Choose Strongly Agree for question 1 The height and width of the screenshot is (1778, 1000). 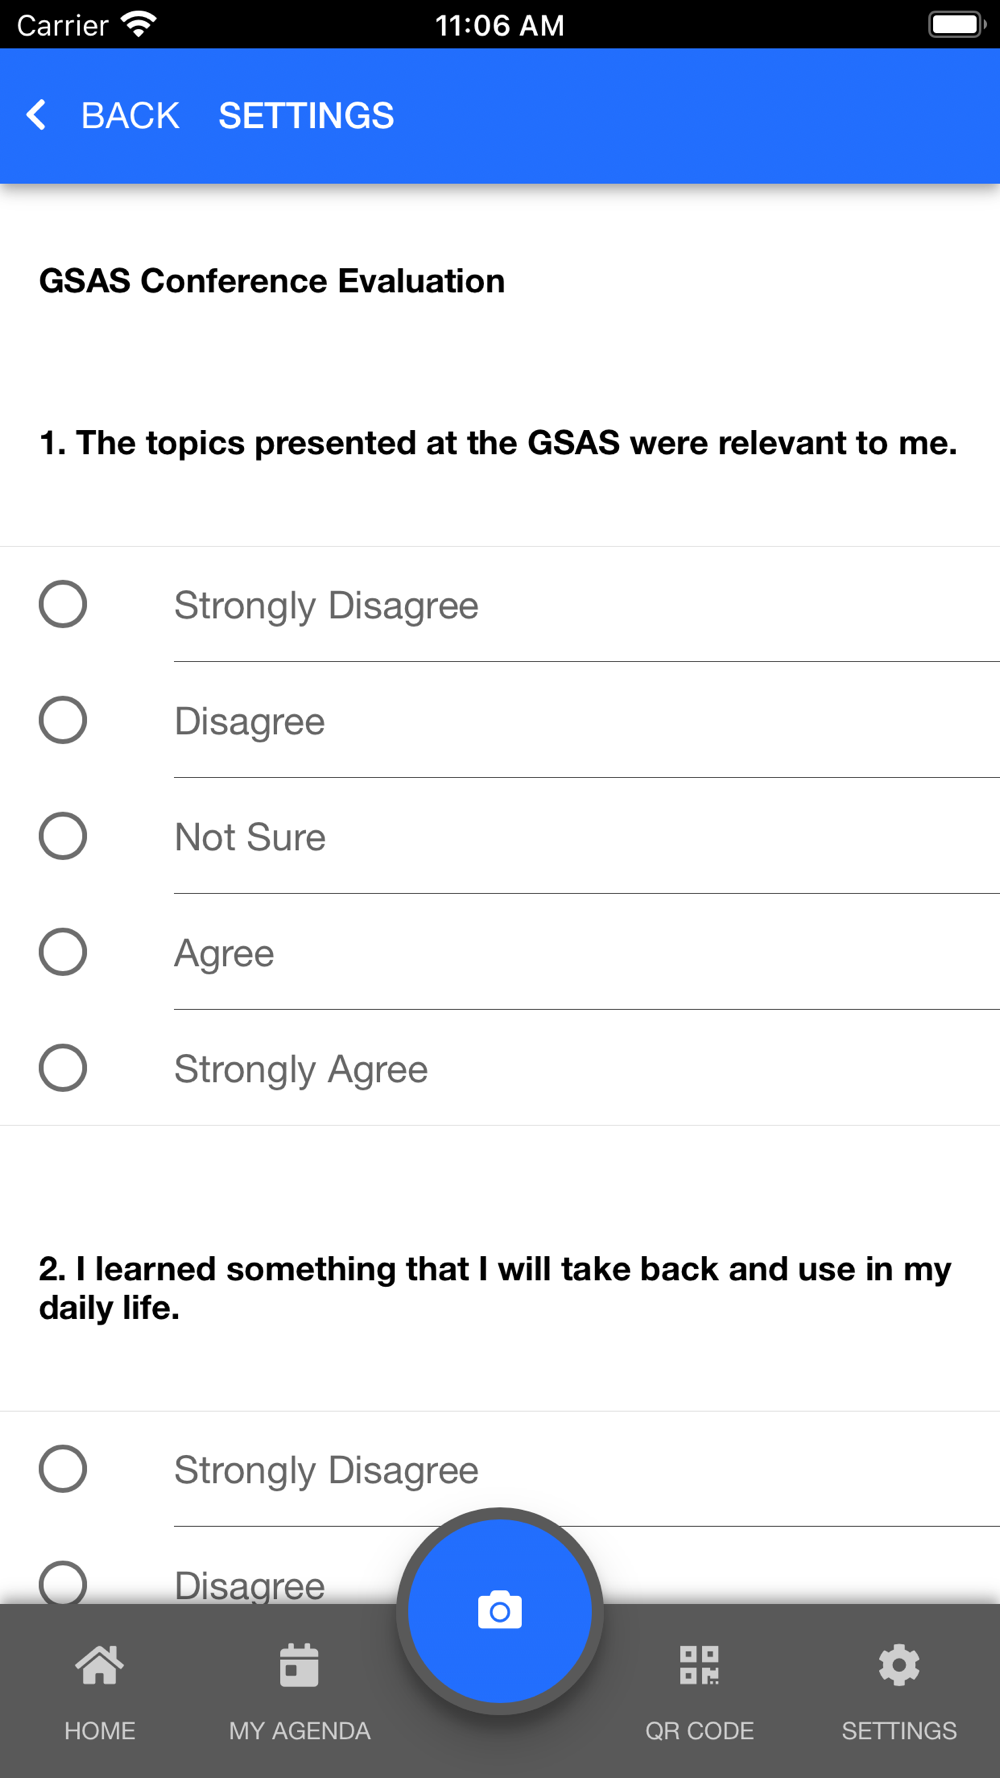(x=63, y=1068)
